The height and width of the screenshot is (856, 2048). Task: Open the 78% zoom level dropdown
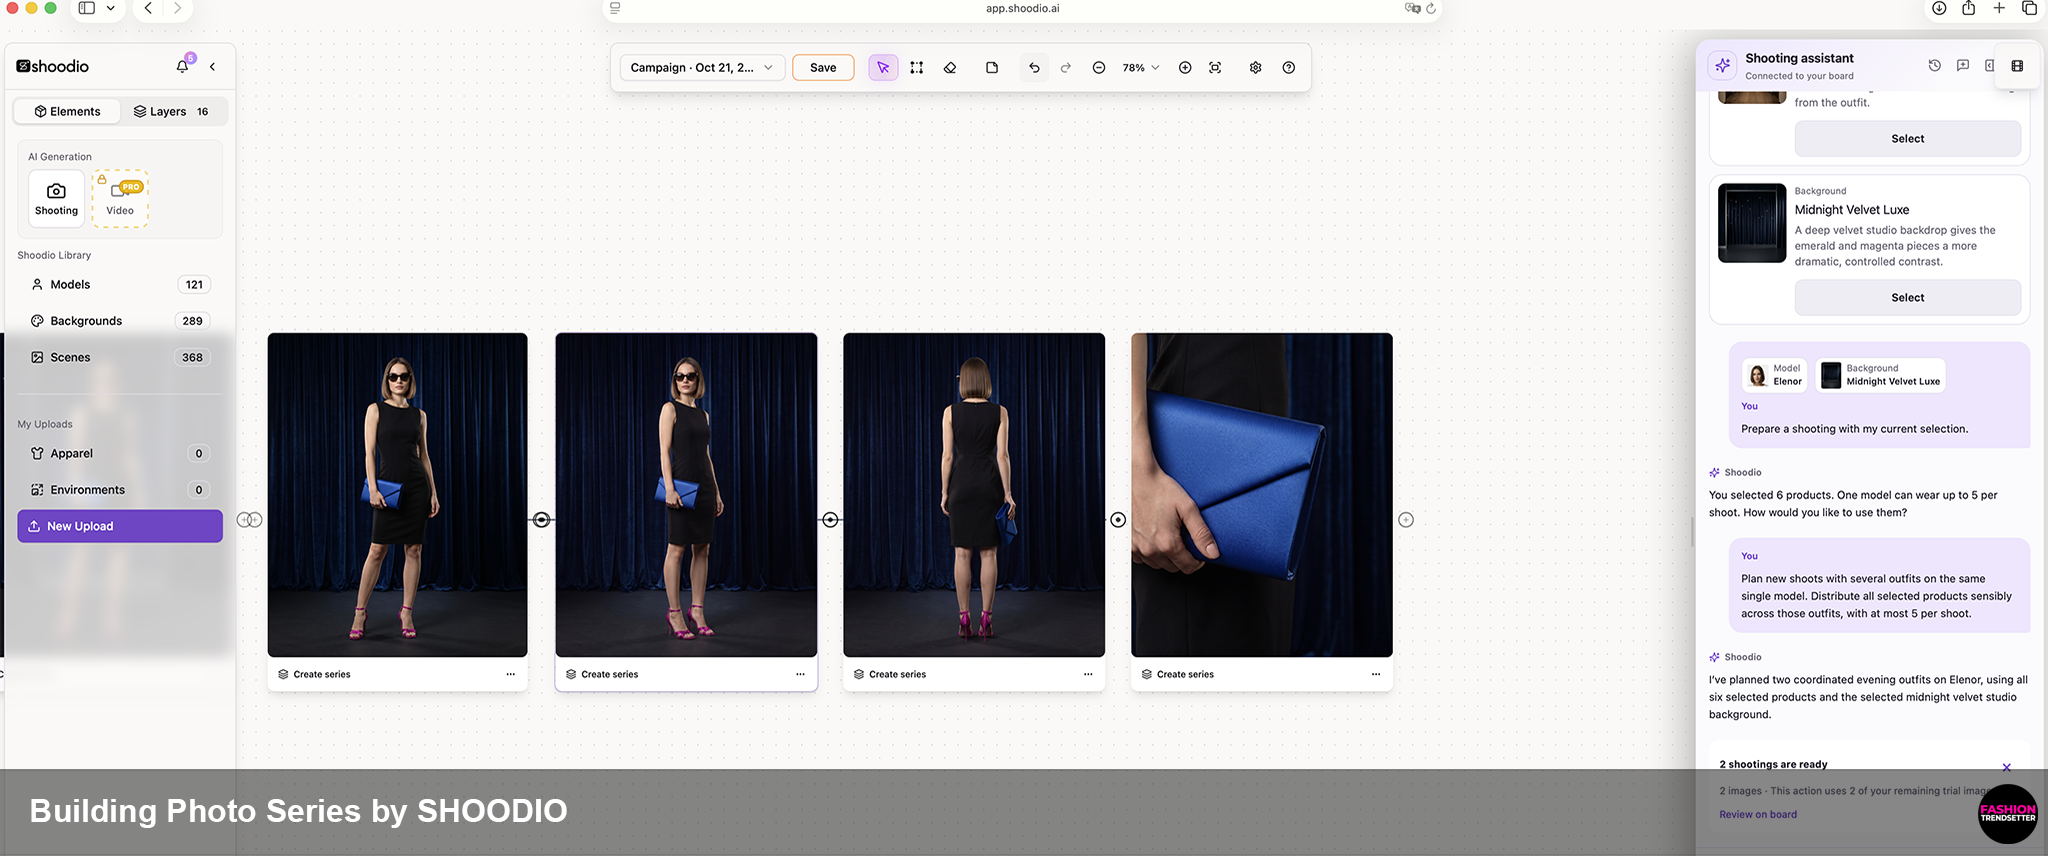[1141, 68]
